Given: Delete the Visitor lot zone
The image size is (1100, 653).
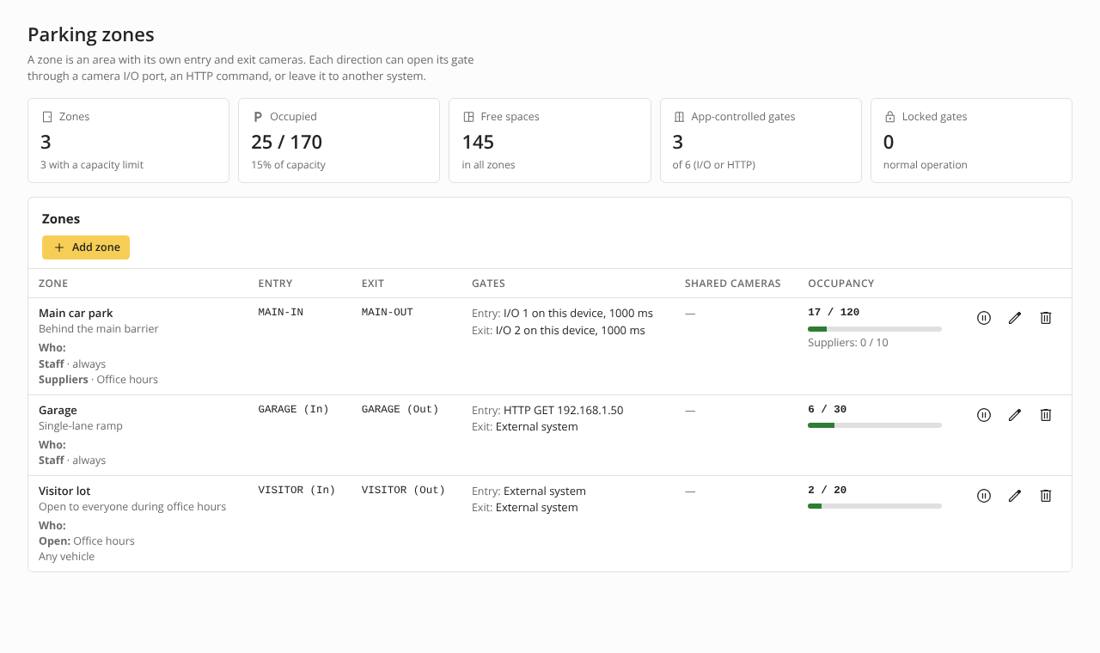Looking at the screenshot, I should click(1045, 496).
